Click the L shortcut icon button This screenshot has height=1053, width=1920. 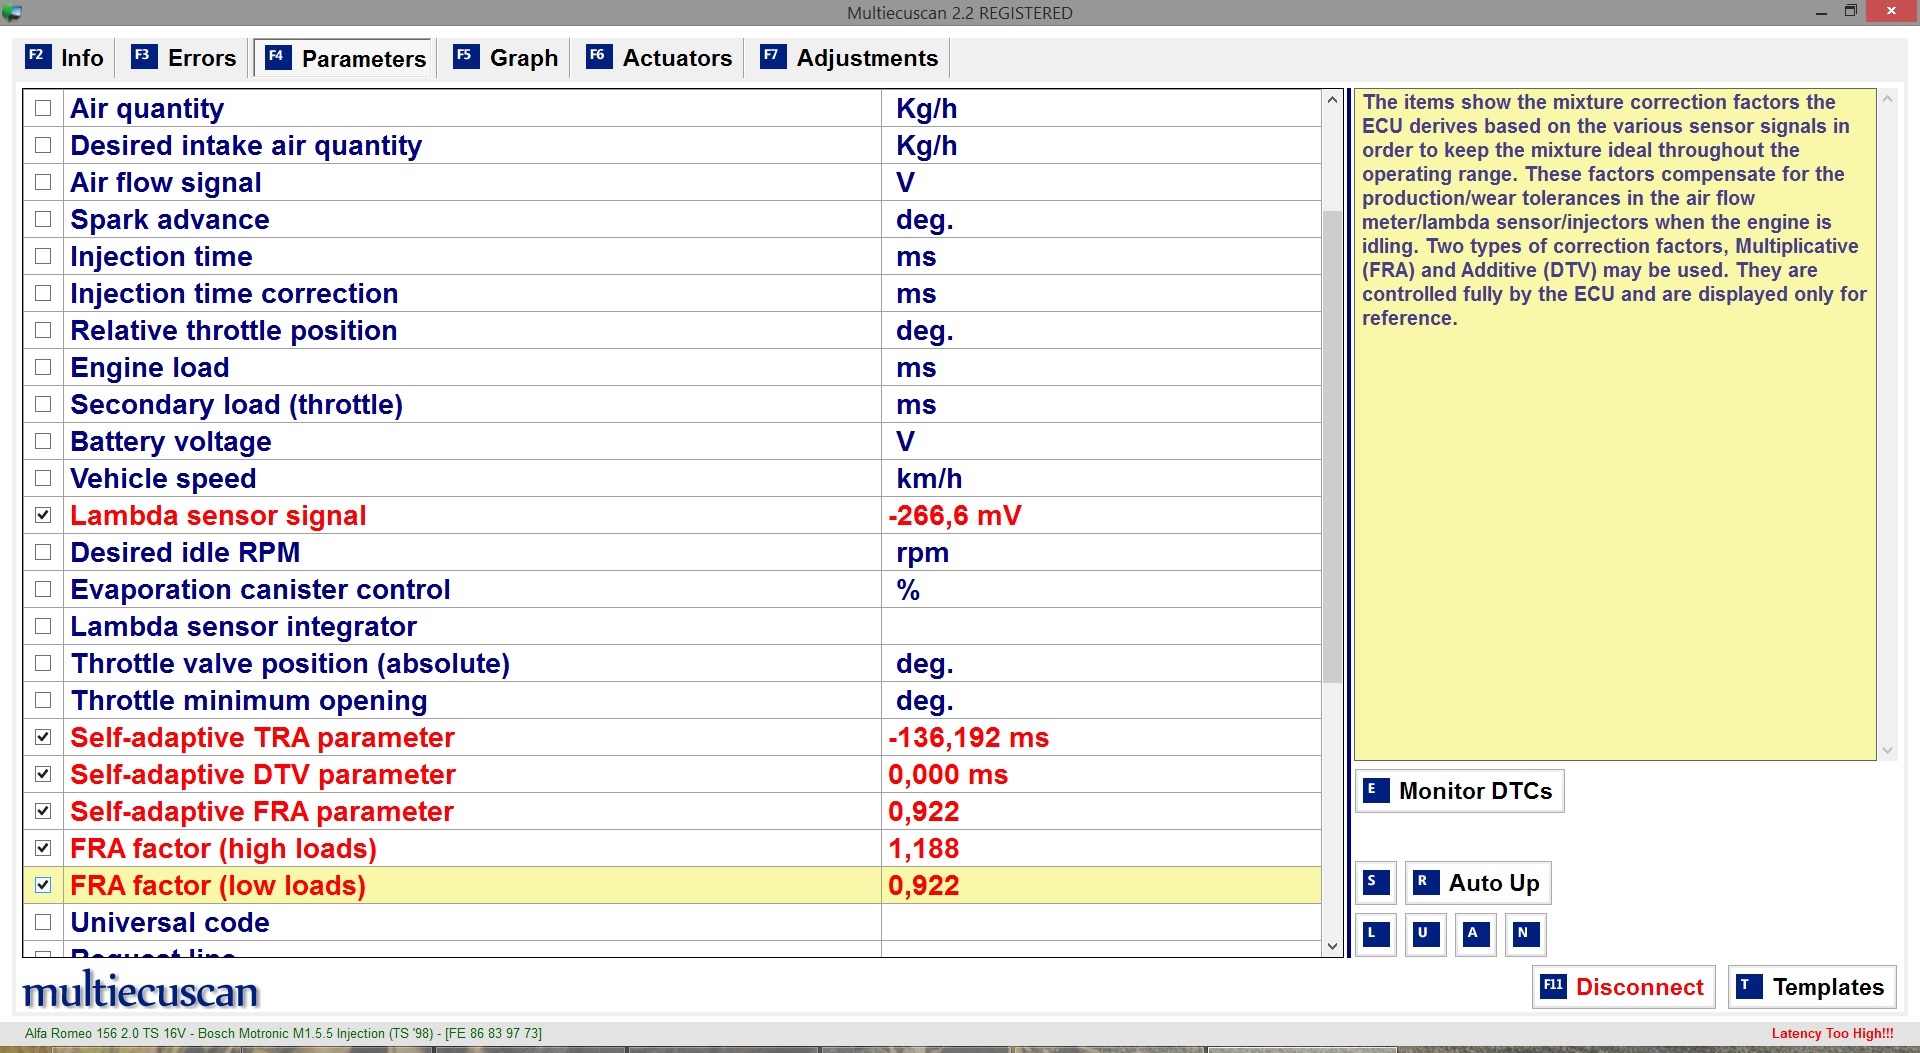click(x=1376, y=934)
